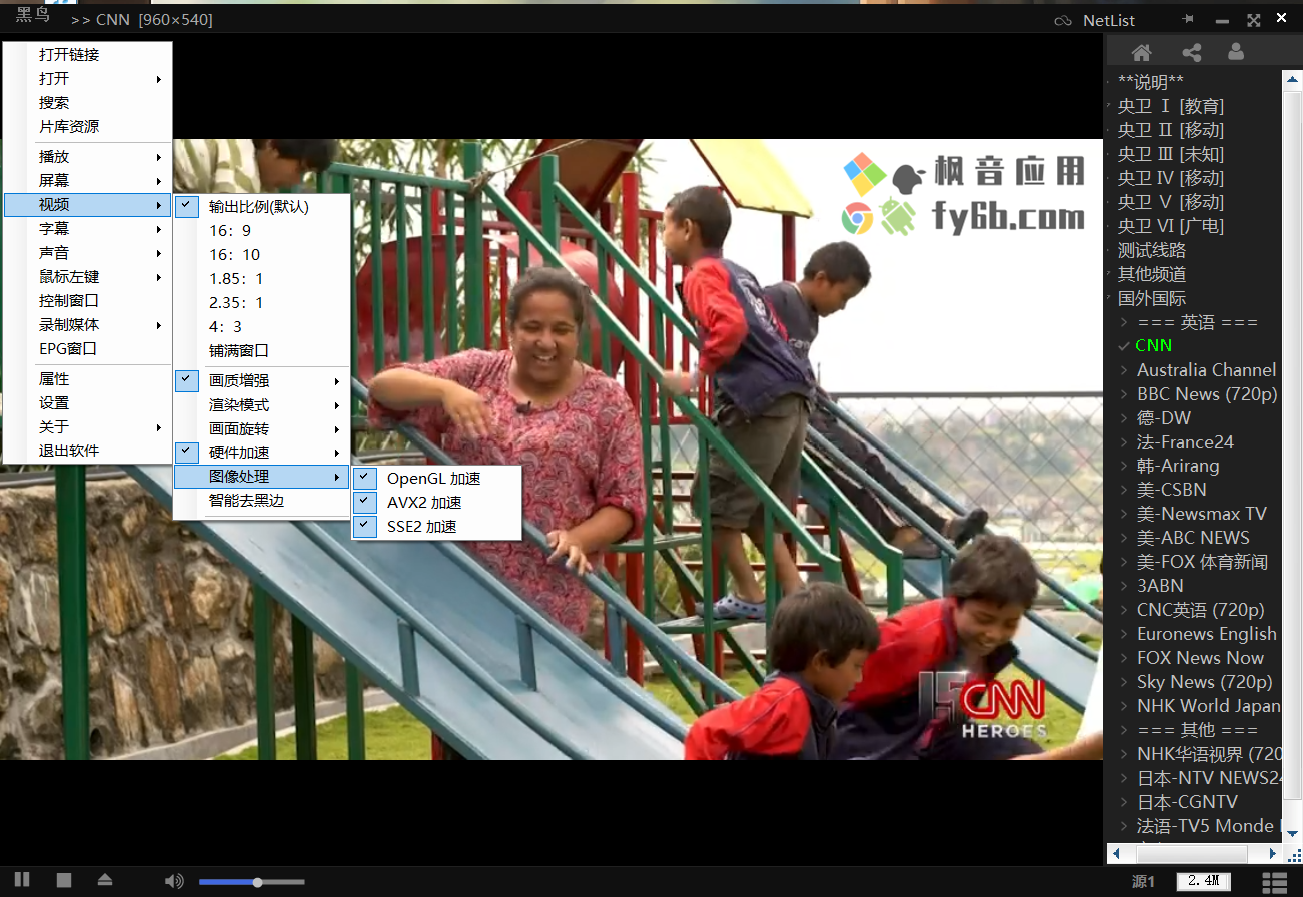
Task: Select 韩-Arirang channel
Action: click(x=1178, y=466)
